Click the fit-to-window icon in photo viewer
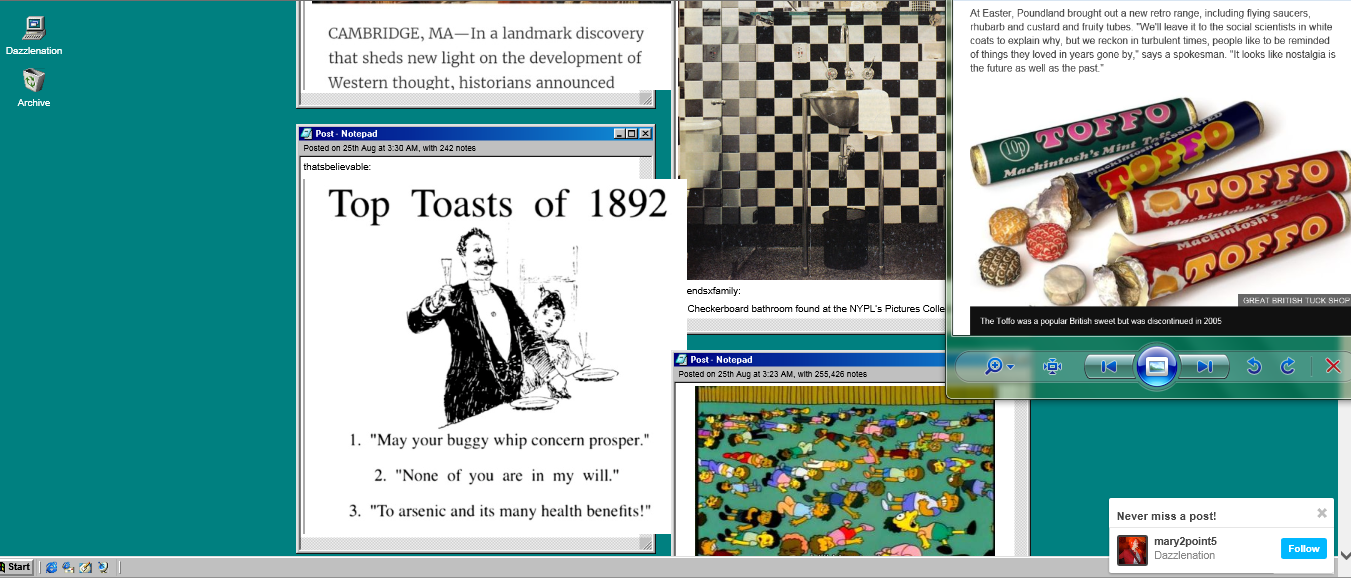The height and width of the screenshot is (579, 1351). point(1052,367)
